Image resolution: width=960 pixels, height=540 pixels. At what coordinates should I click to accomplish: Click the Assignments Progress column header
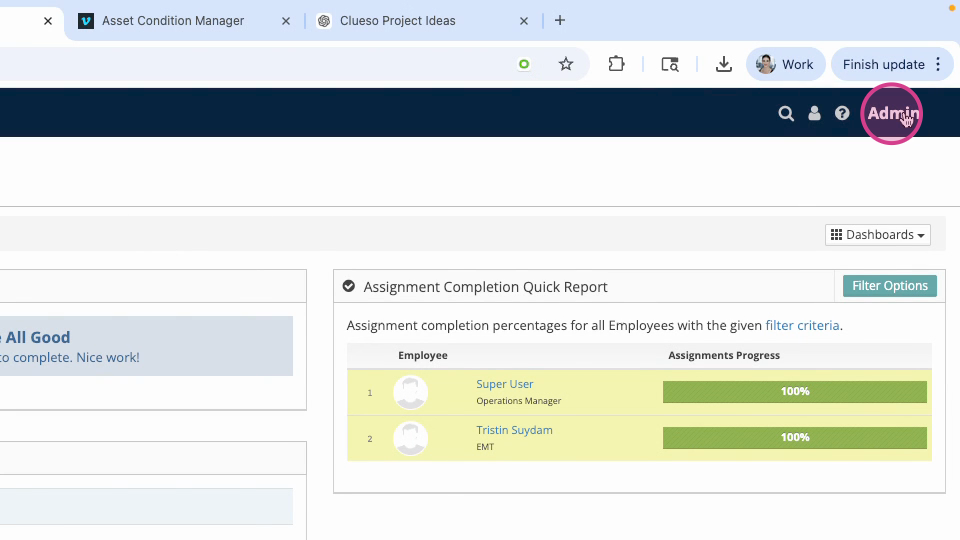click(x=724, y=355)
